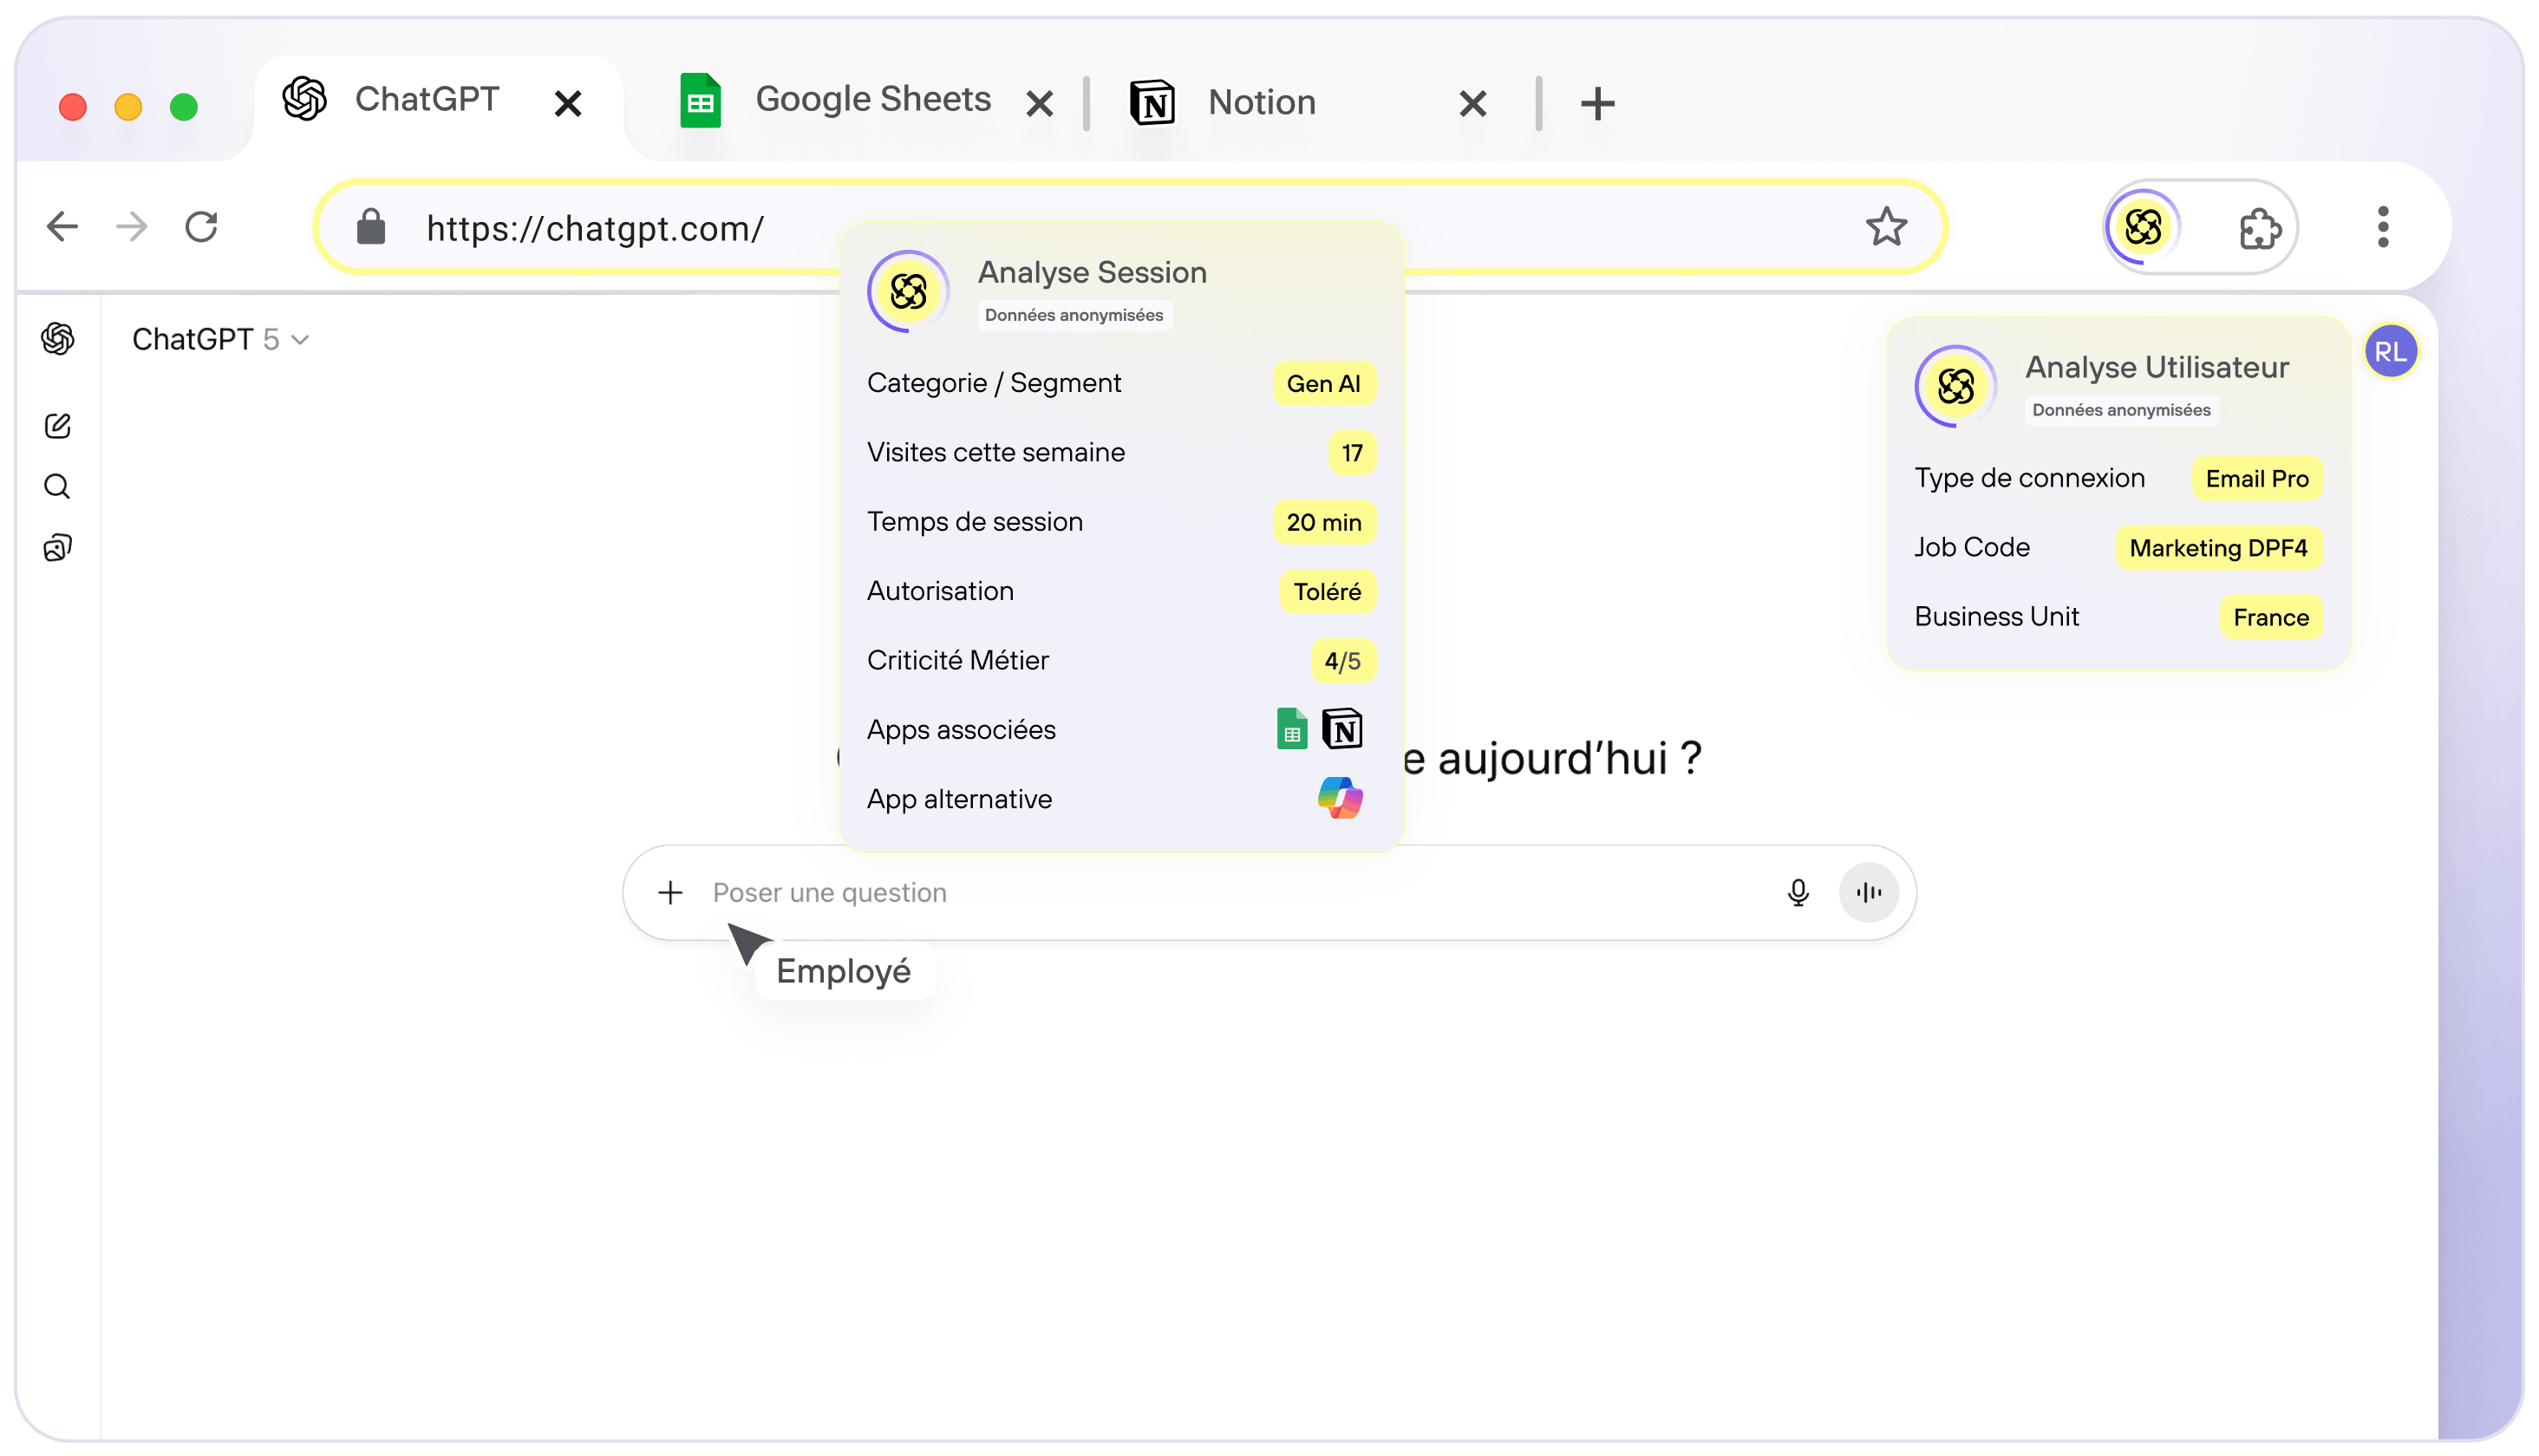The height and width of the screenshot is (1456, 2539).
Task: Expand the ChatGPT 5 model dropdown
Action: point(221,340)
